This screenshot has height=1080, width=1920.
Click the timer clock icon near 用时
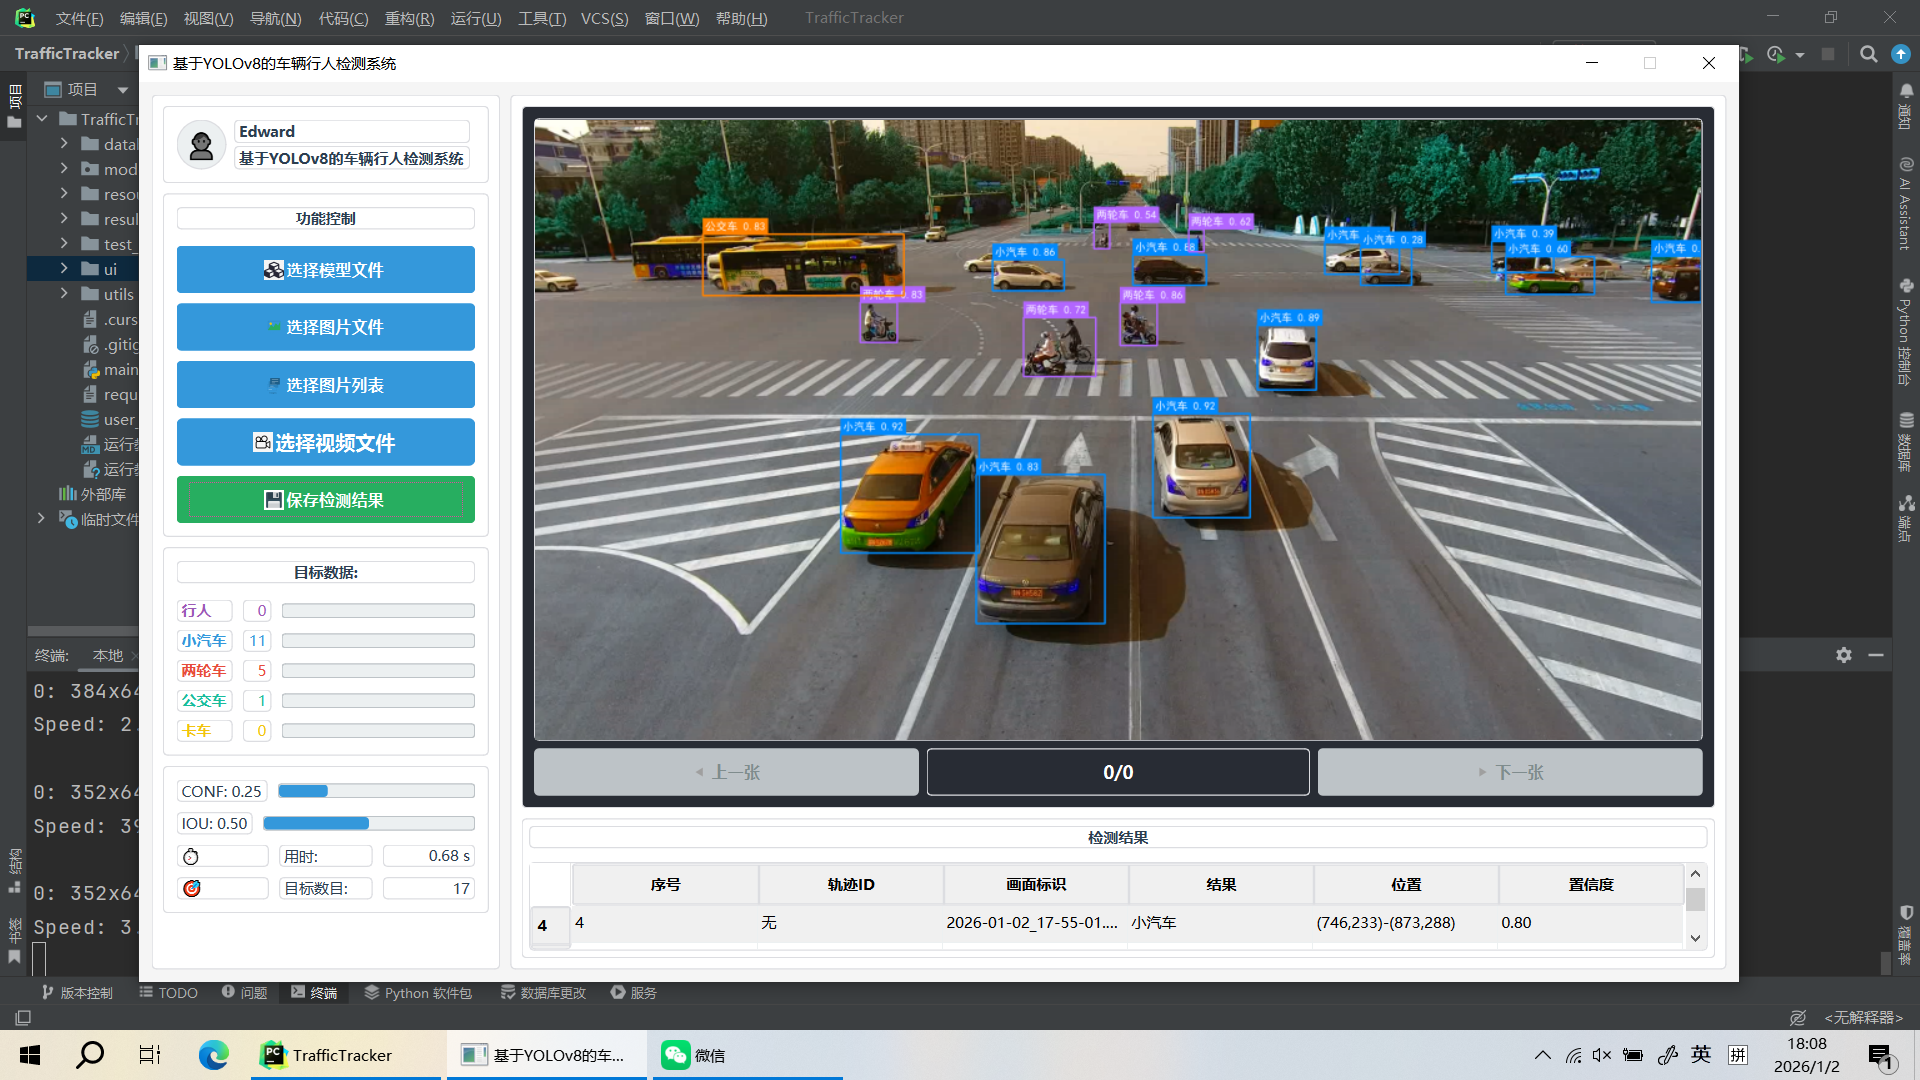coord(191,857)
